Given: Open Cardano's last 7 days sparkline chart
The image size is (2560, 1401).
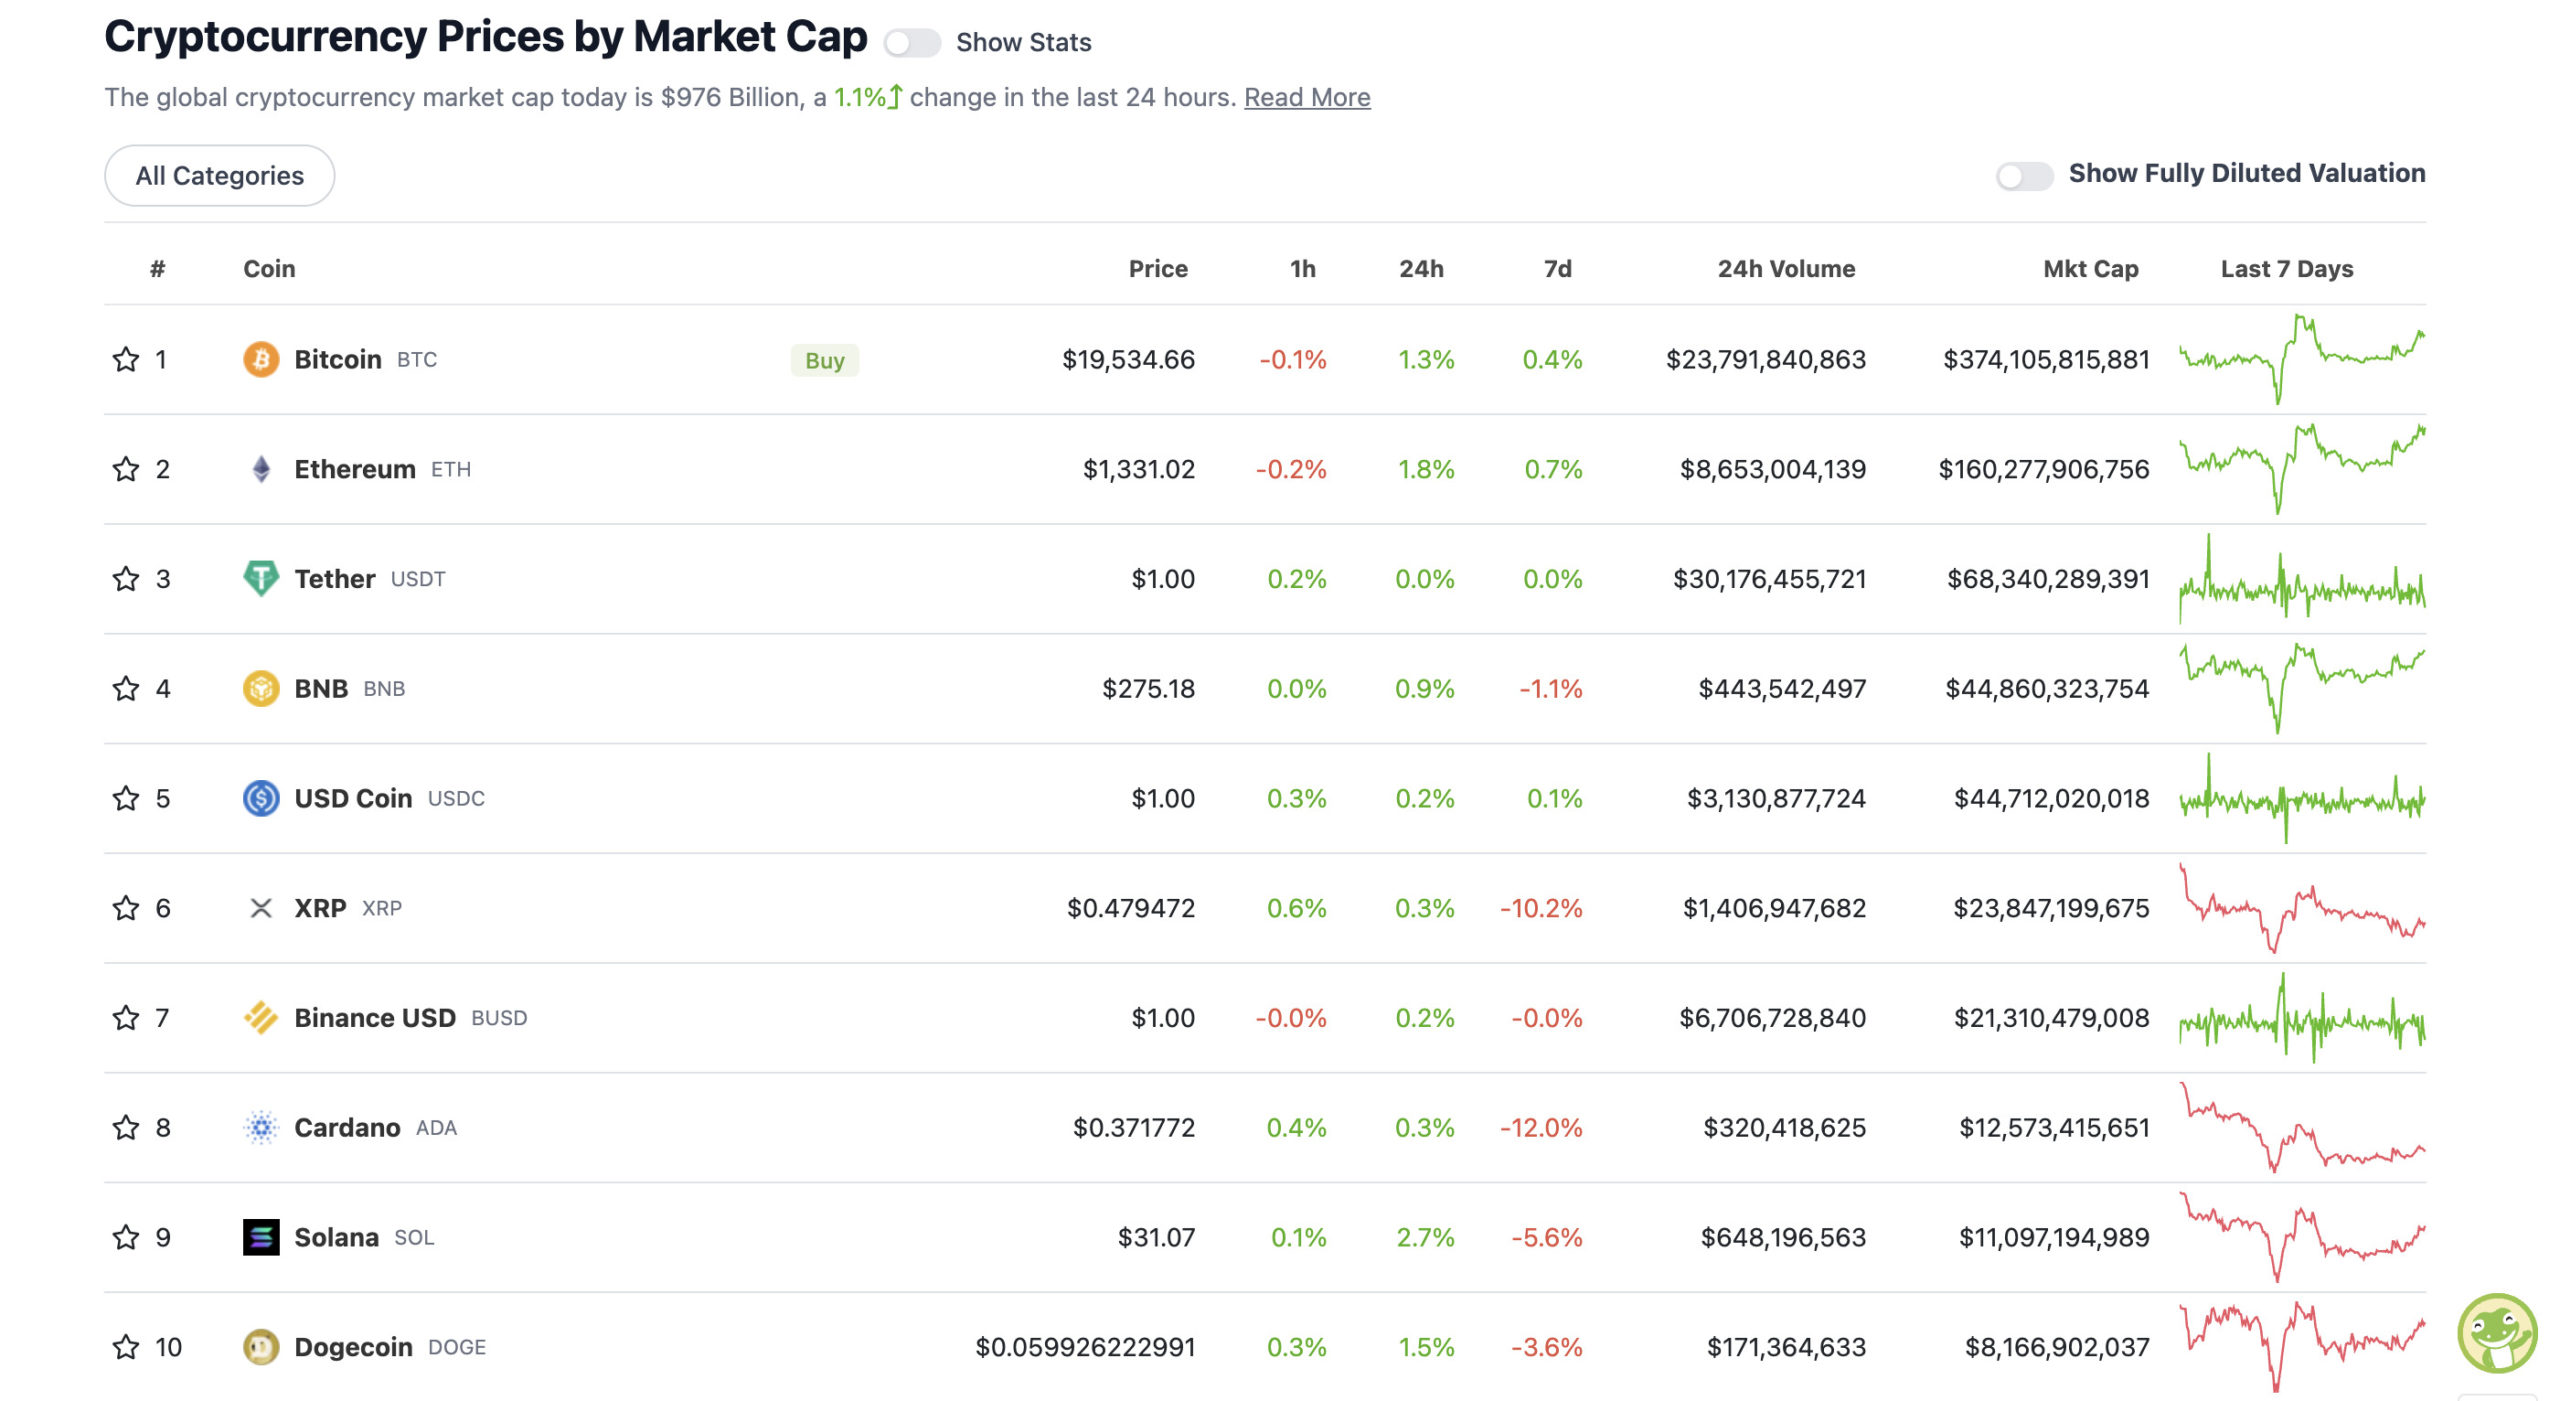Looking at the screenshot, I should click(x=2302, y=1128).
